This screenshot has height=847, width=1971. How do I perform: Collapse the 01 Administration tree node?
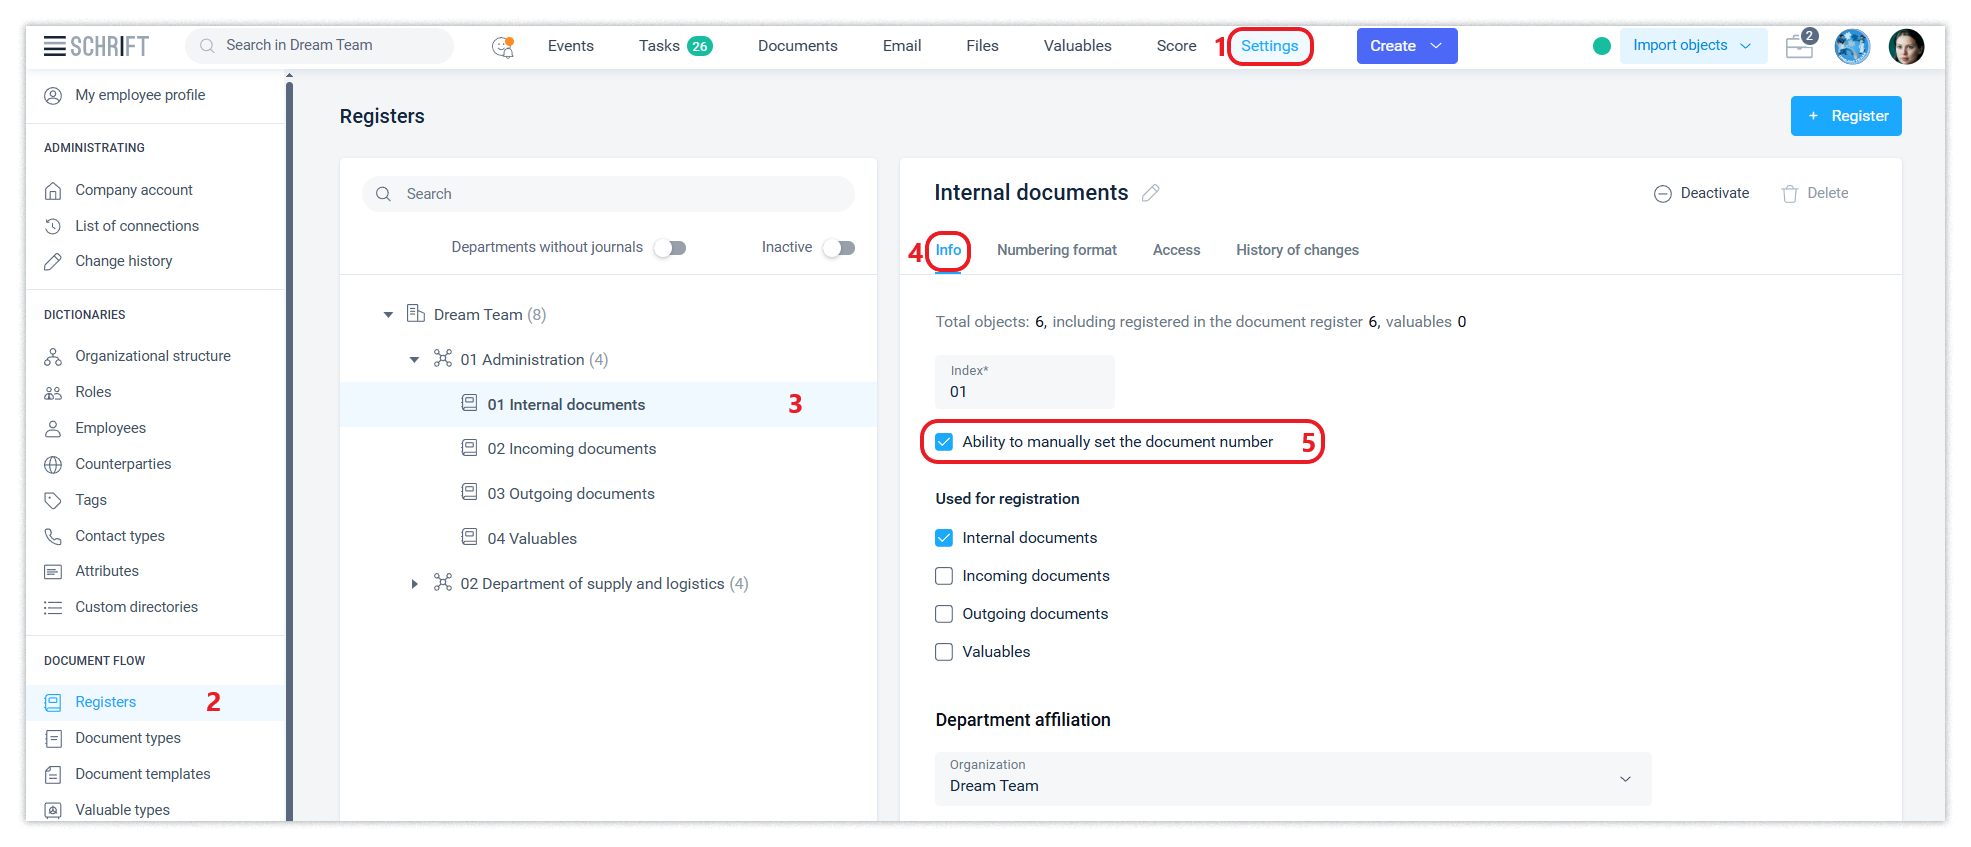coord(414,360)
